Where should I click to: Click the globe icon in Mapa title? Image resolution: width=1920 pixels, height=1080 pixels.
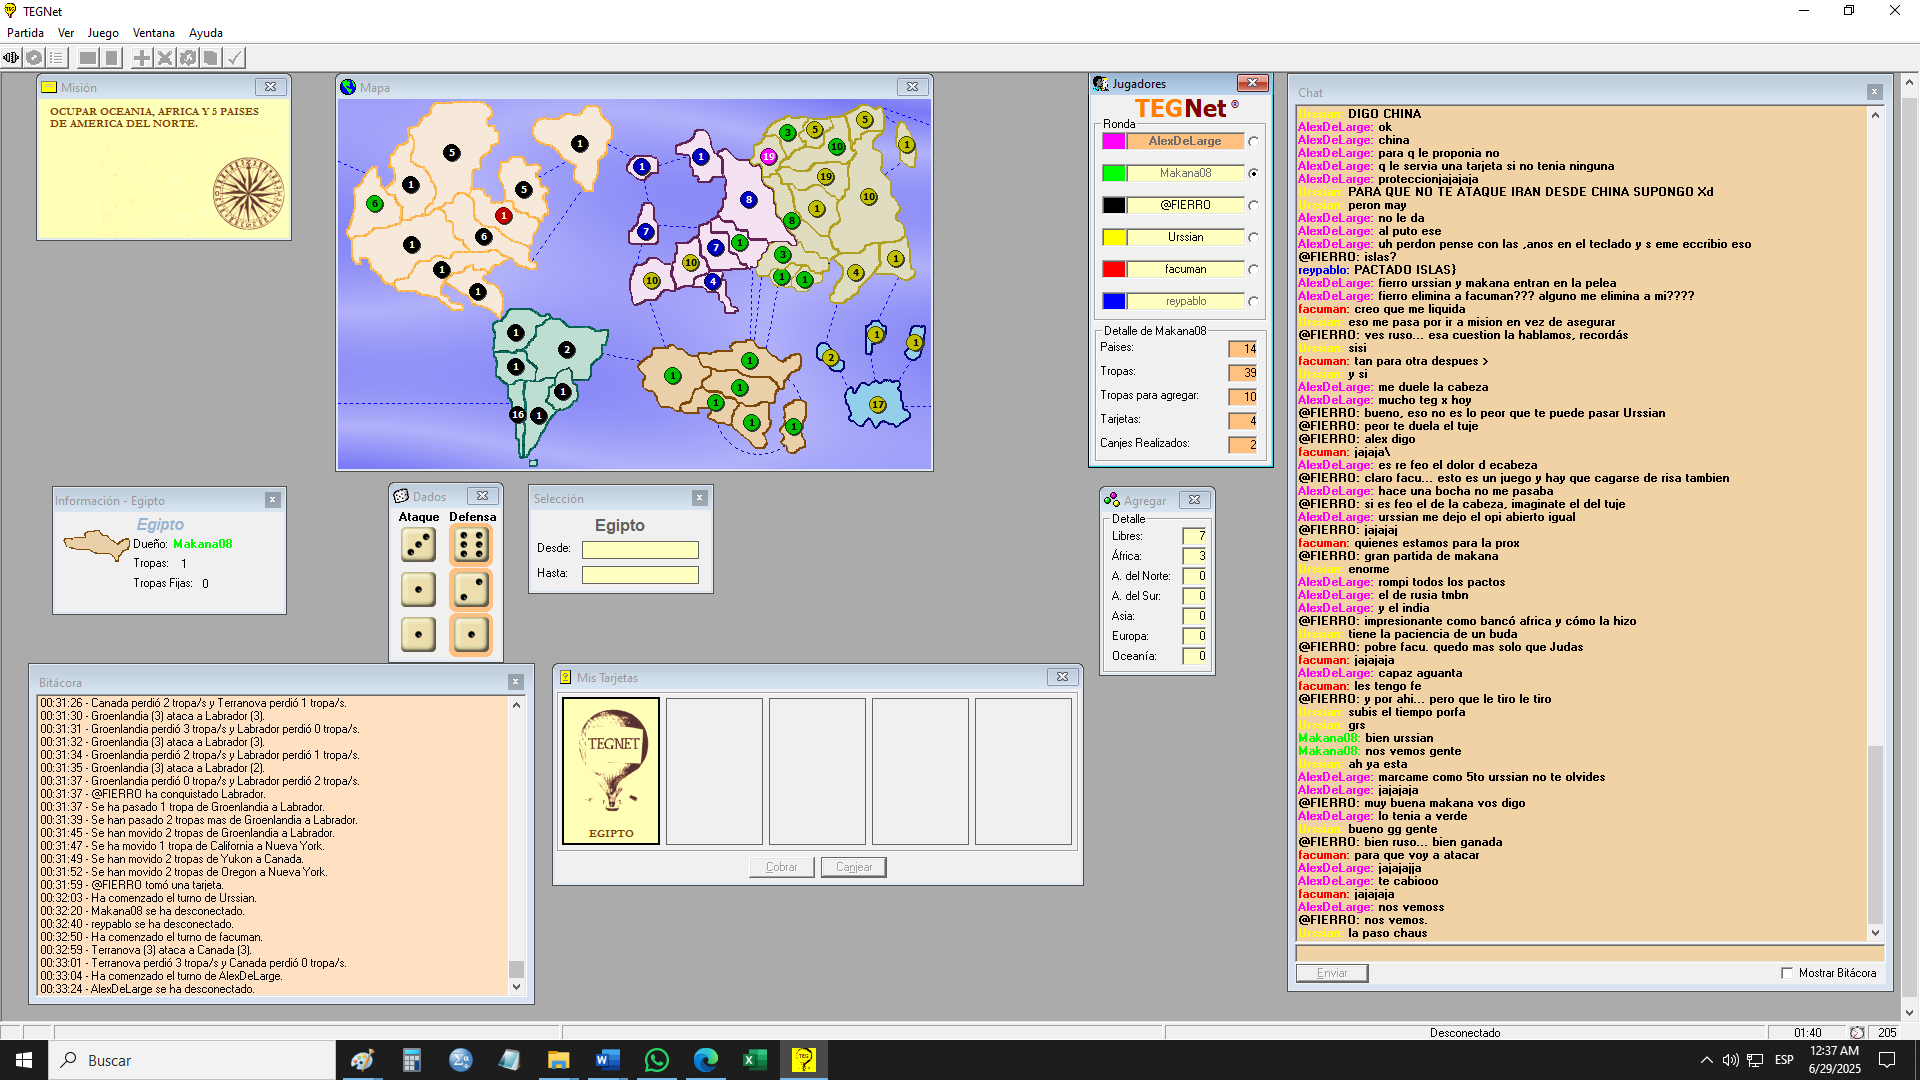348,87
